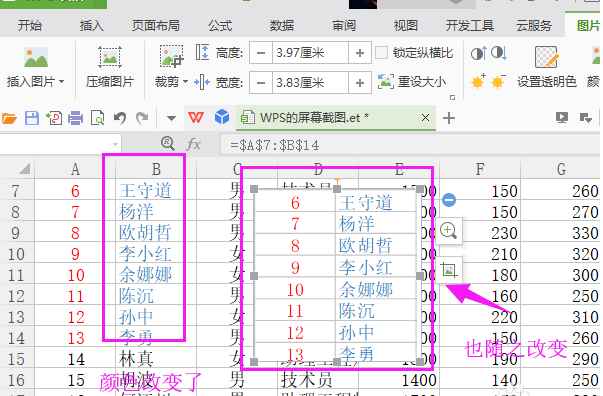This screenshot has height=396, width=603.
Task: Click the print icon
Action: pyautogui.click(x=75, y=118)
